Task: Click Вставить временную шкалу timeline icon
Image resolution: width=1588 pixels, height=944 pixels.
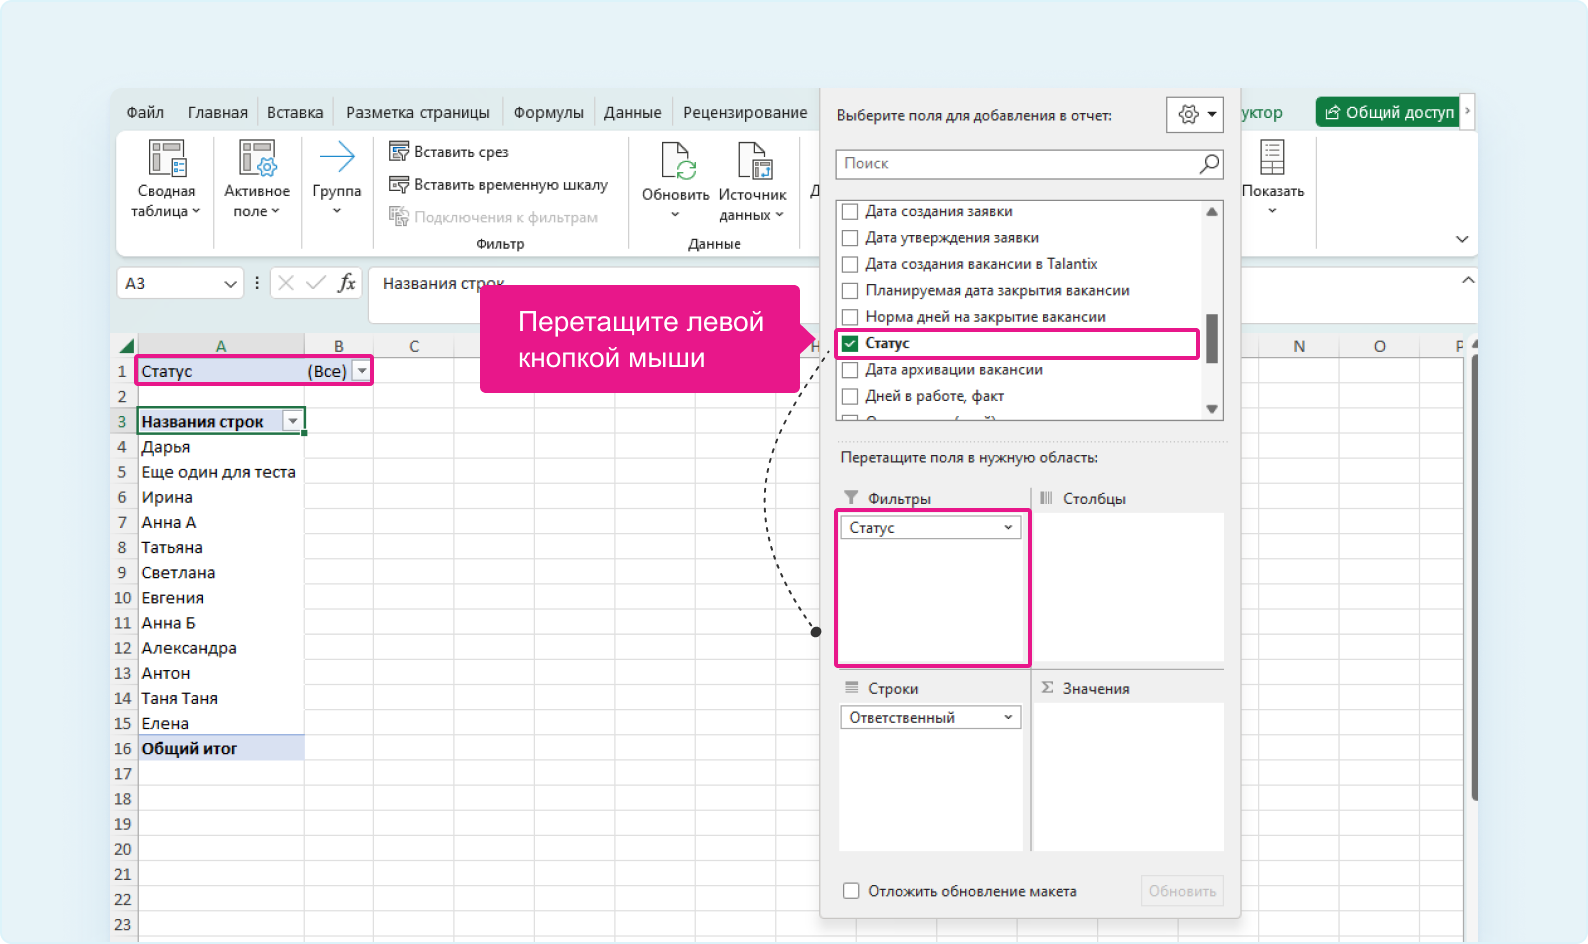Action: click(x=399, y=185)
